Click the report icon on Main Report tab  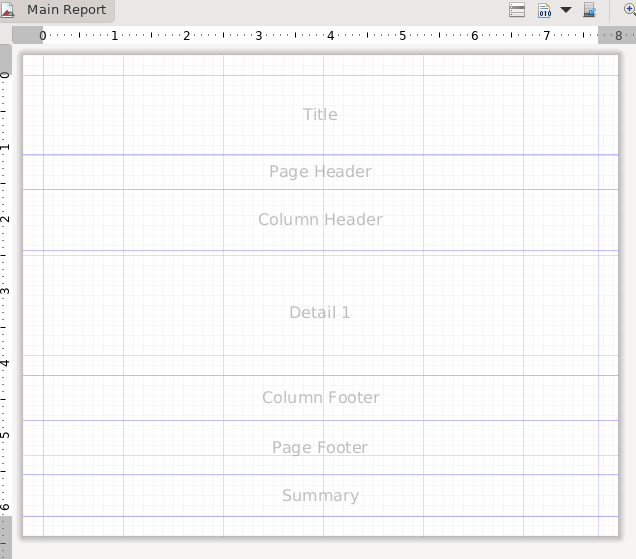8,10
